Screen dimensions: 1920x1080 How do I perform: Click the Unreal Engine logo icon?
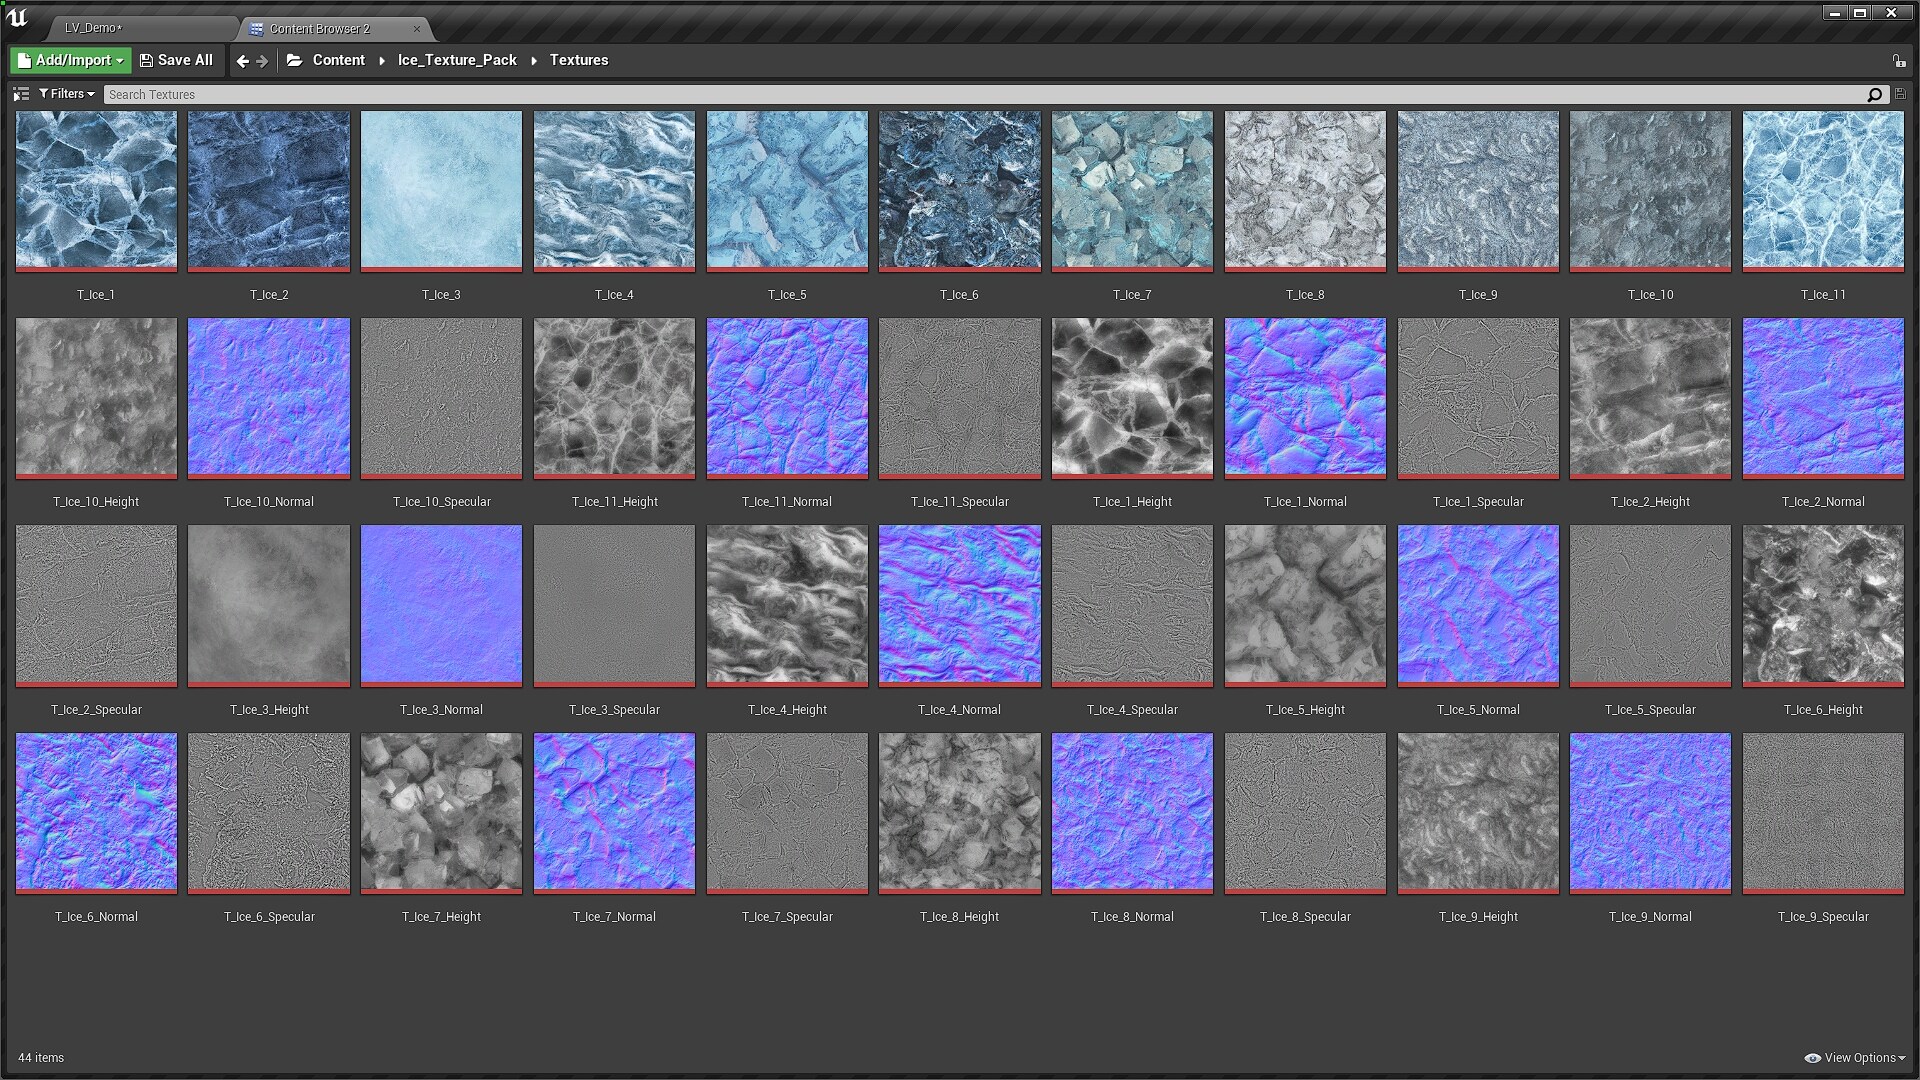pos(17,15)
